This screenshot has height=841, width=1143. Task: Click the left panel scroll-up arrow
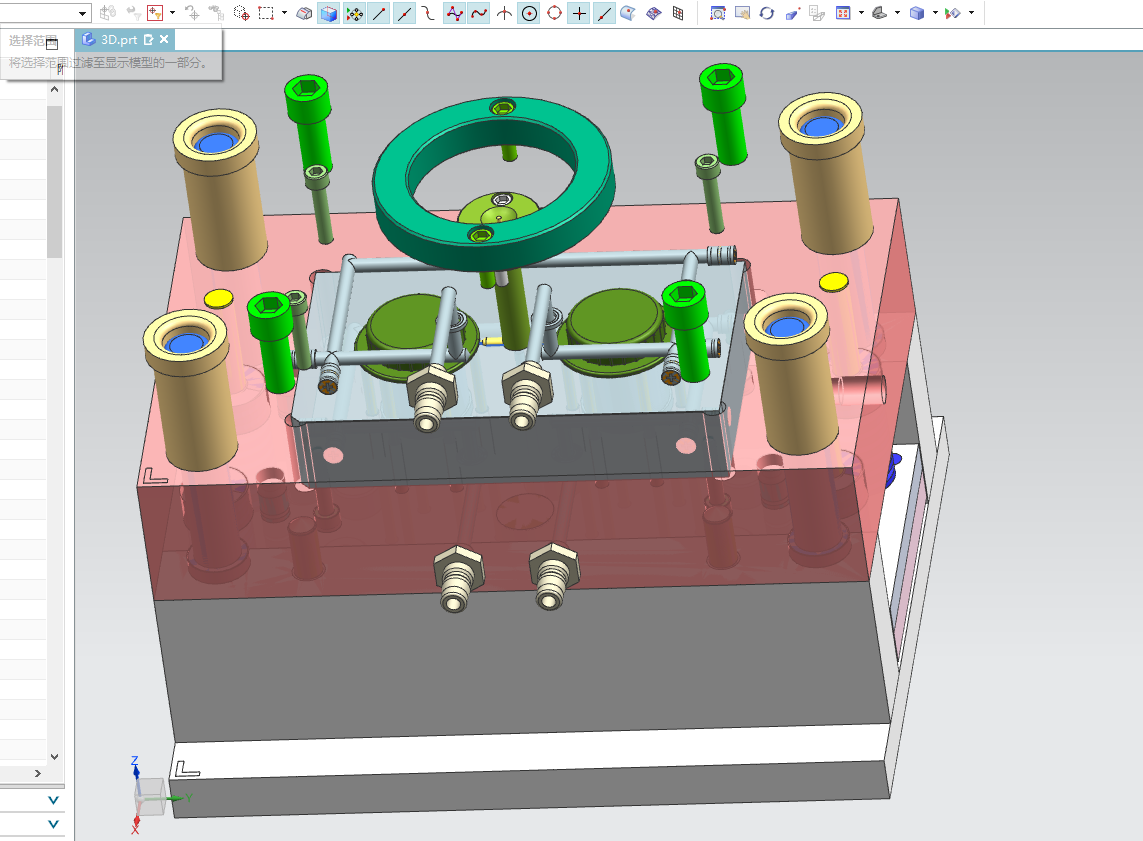55,90
